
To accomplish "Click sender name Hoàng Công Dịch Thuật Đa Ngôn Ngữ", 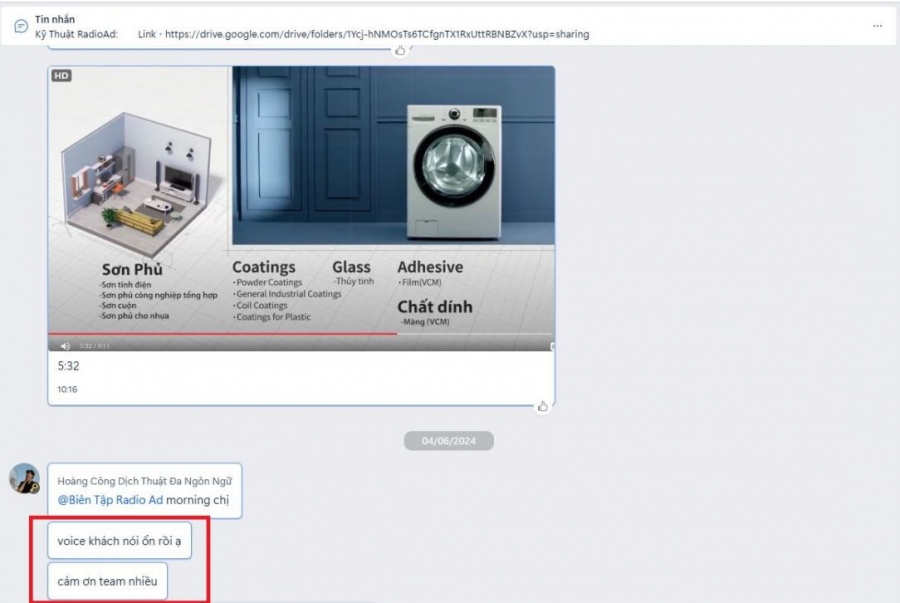I will (145, 481).
